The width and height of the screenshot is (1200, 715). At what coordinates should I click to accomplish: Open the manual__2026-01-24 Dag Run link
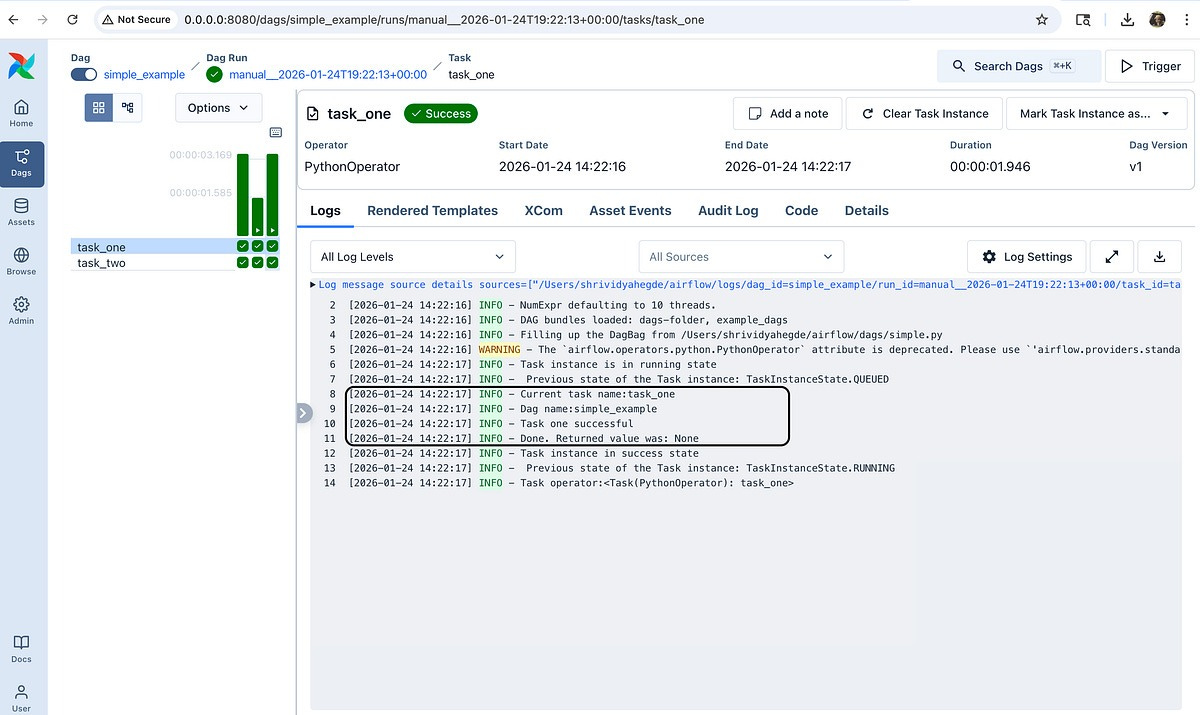click(328, 75)
